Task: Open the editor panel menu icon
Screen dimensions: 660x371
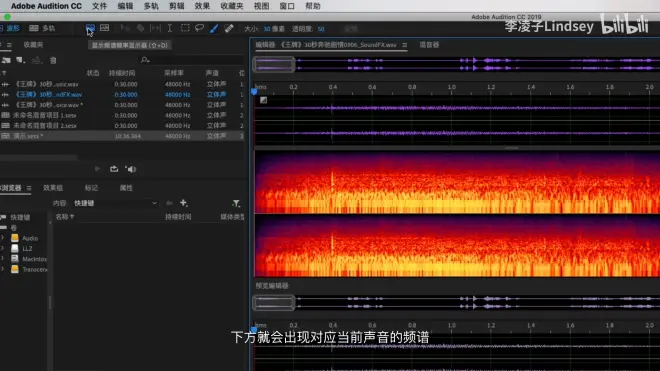Action: click(x=405, y=45)
